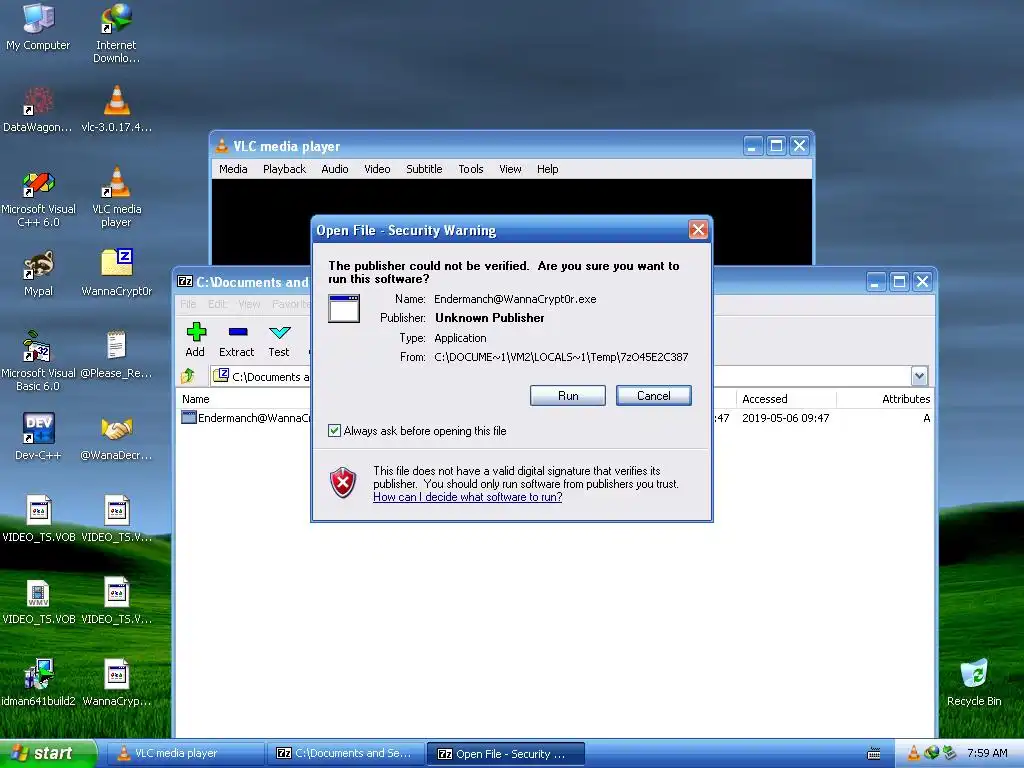
Task: Click globe network icon in system tray
Action: 931,753
